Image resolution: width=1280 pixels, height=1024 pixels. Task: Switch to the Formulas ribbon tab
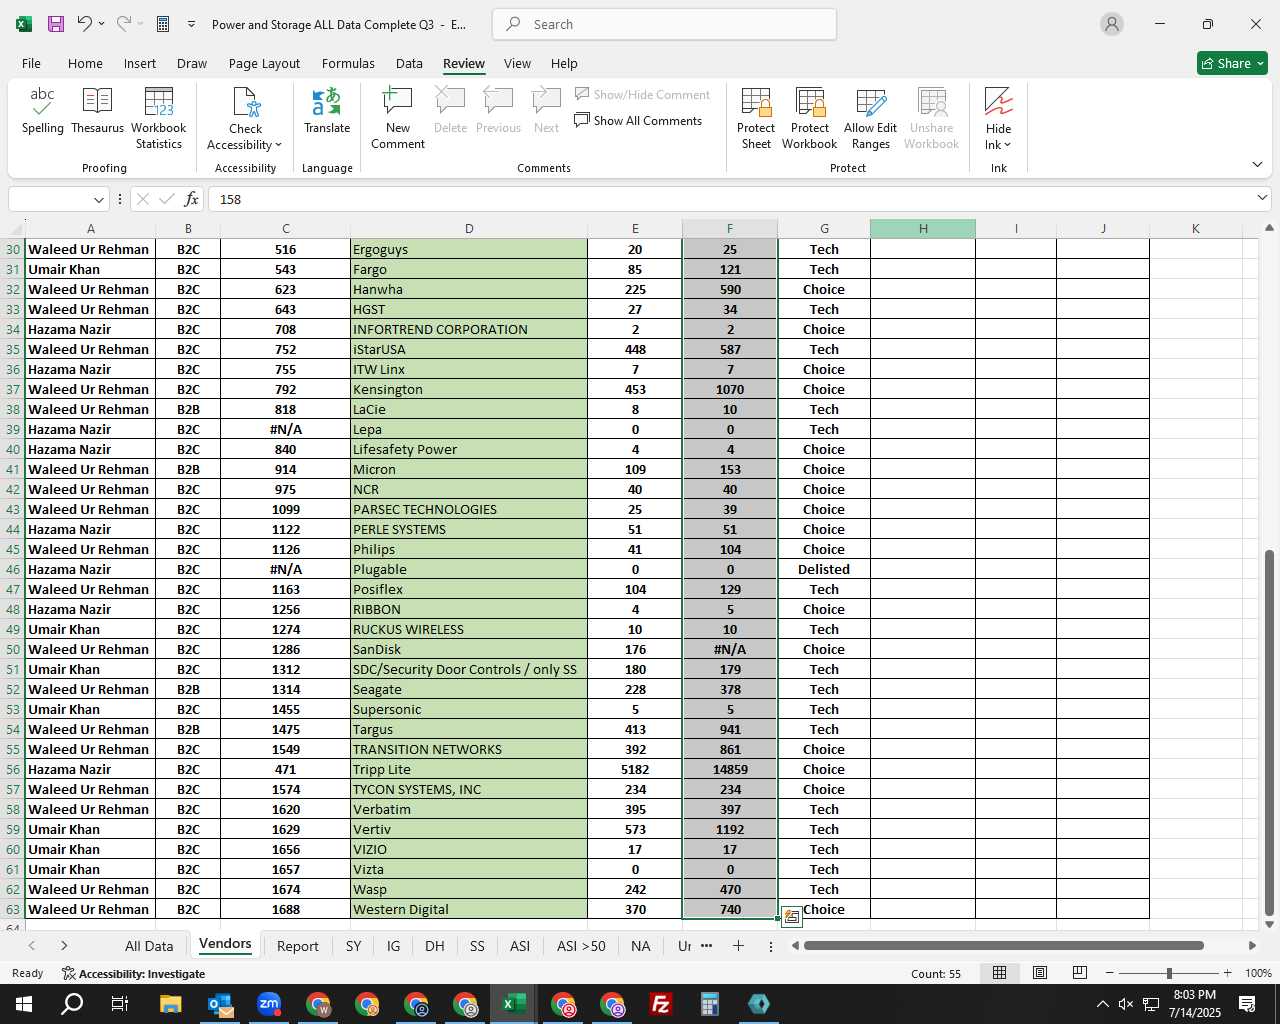(348, 63)
